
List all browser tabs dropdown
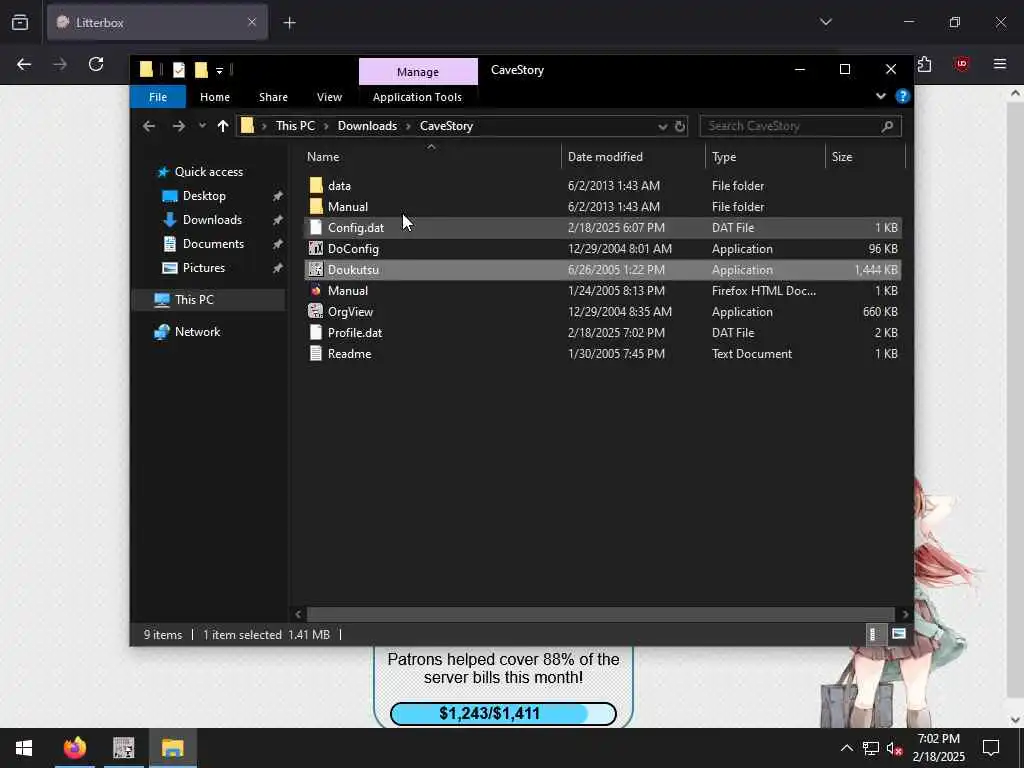(825, 22)
